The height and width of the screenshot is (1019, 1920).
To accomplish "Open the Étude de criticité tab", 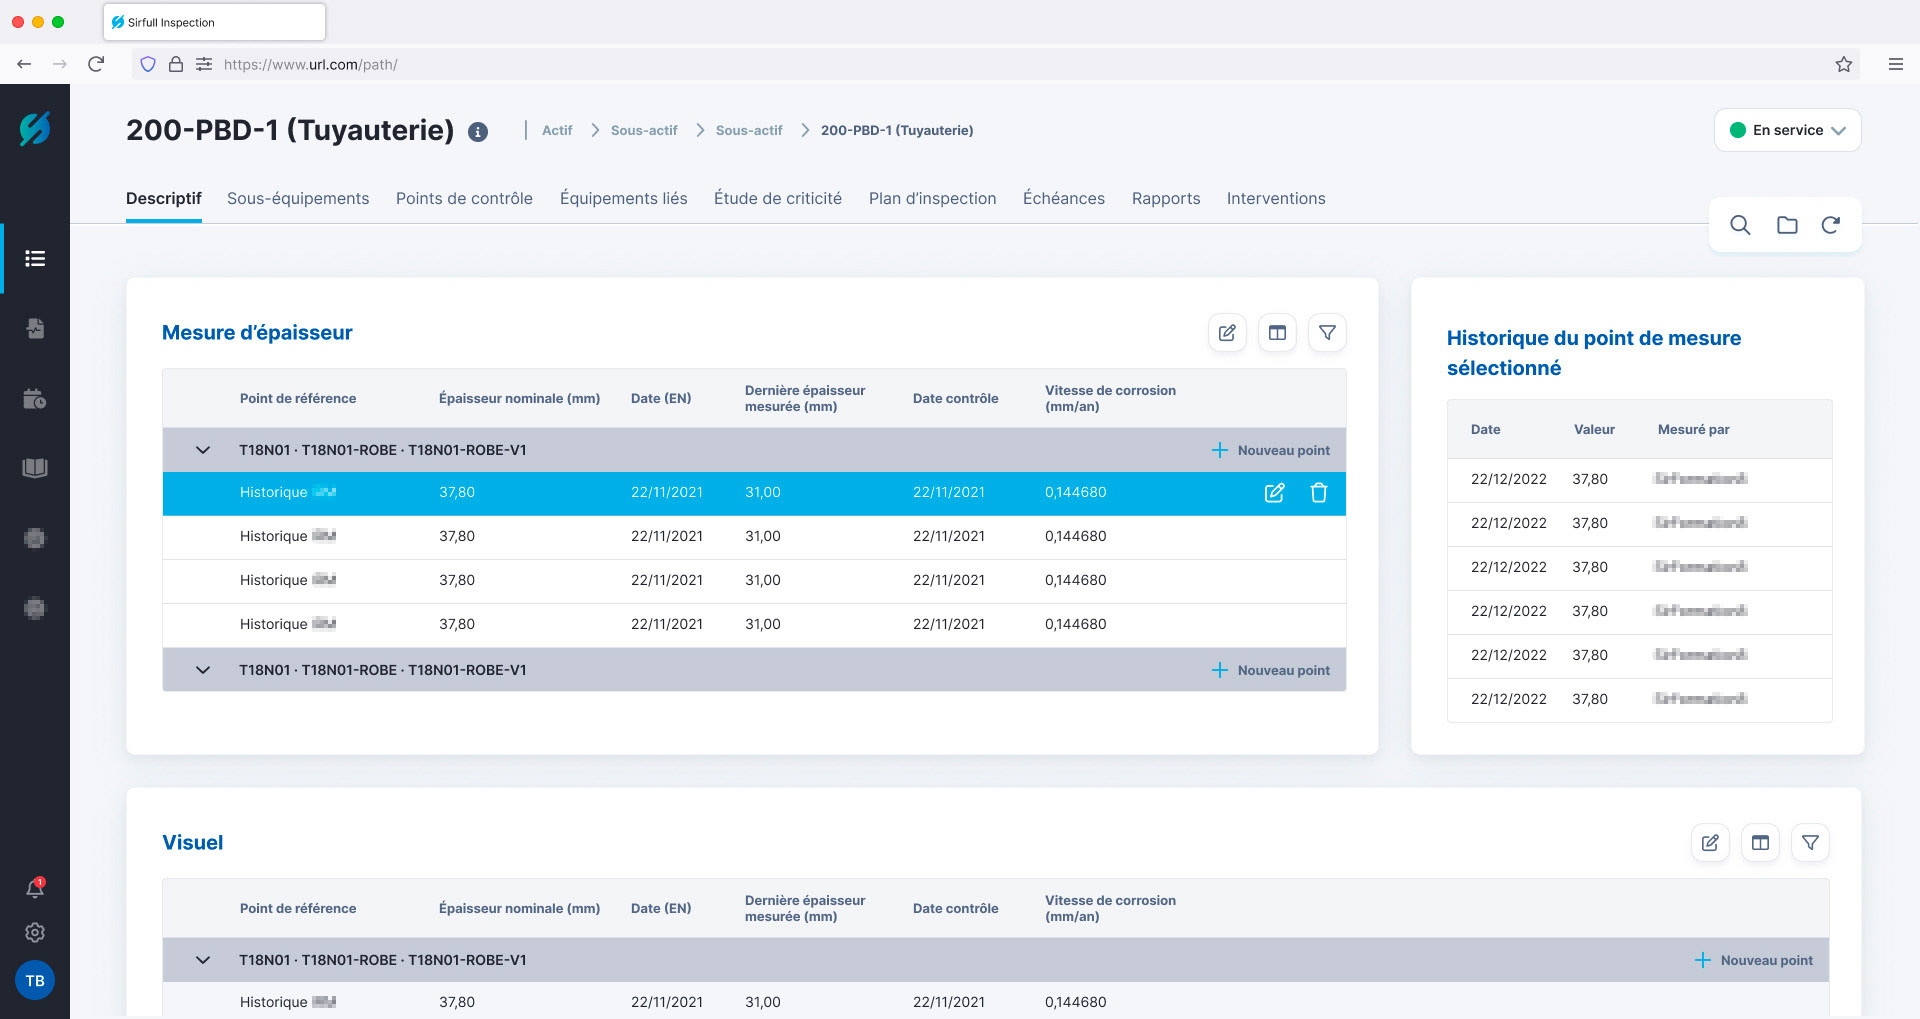I will [778, 198].
